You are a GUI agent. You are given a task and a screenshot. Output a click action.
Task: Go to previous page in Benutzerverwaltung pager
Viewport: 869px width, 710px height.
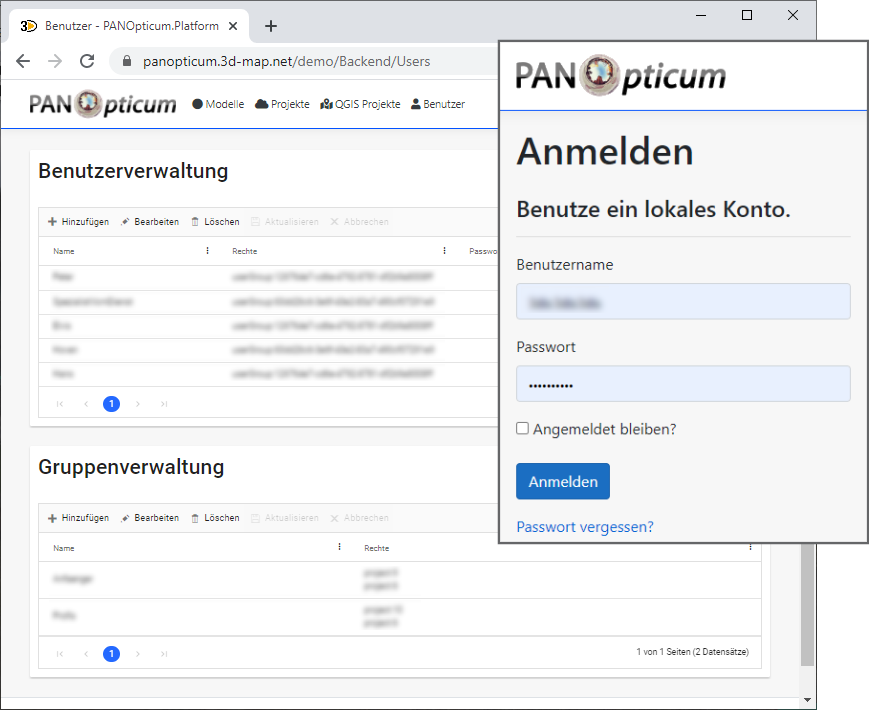click(x=86, y=404)
